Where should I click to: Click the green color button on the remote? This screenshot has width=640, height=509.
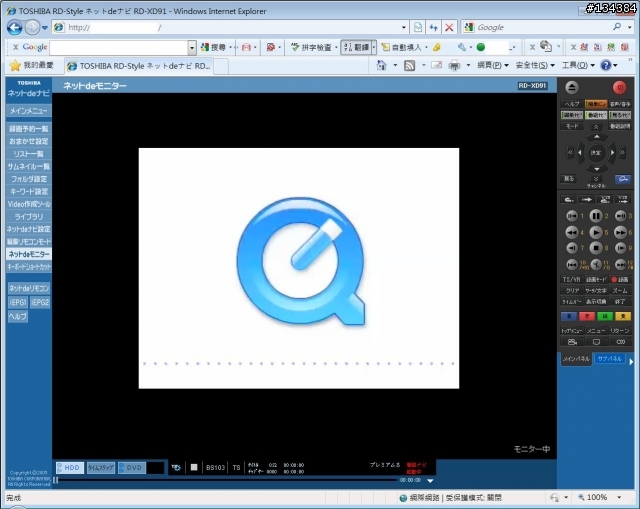coord(605,316)
